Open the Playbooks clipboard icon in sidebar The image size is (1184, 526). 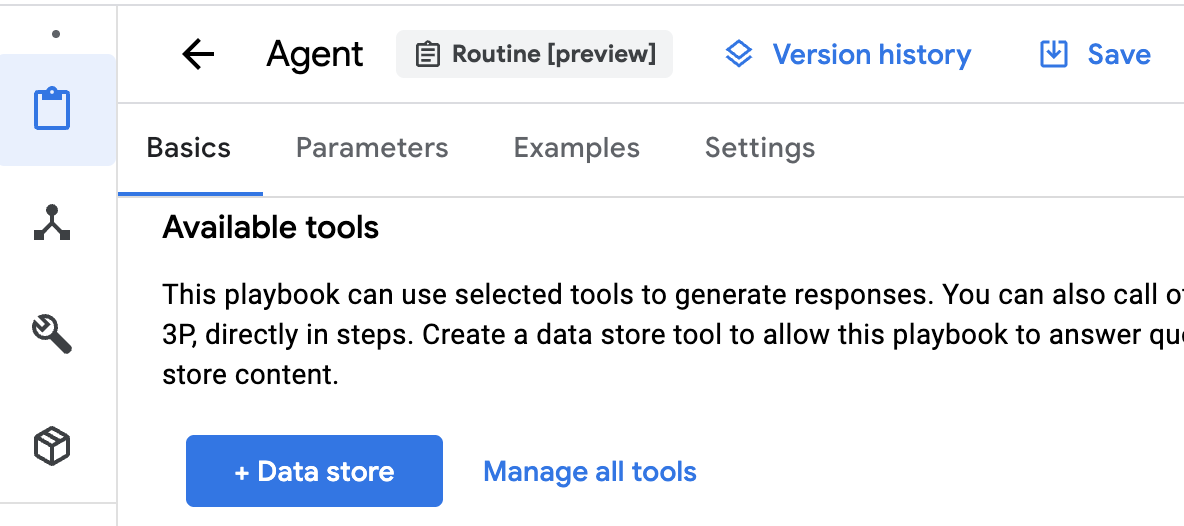[x=53, y=110]
